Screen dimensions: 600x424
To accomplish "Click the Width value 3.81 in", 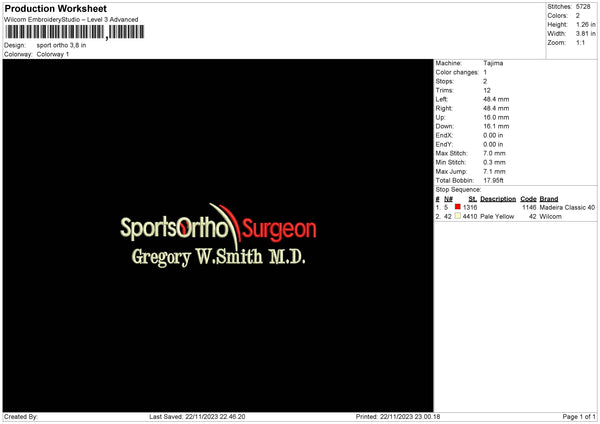I will 586,34.
